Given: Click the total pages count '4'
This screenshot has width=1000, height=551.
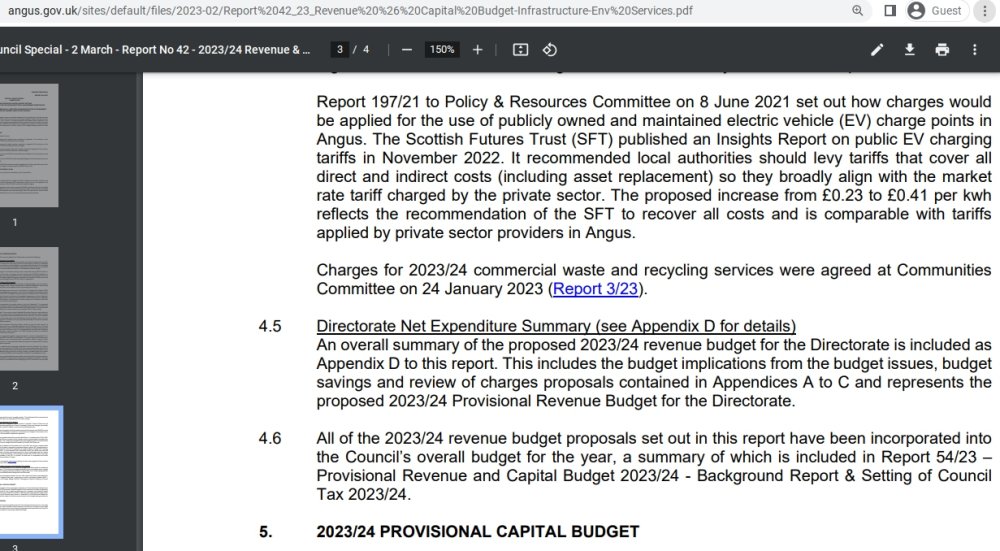Looking at the screenshot, I should [366, 50].
